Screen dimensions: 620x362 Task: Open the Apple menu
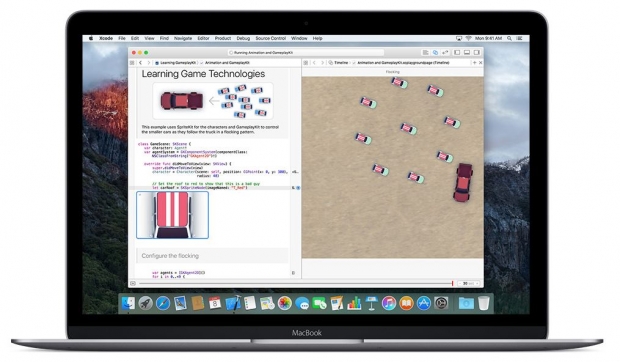(91, 38)
